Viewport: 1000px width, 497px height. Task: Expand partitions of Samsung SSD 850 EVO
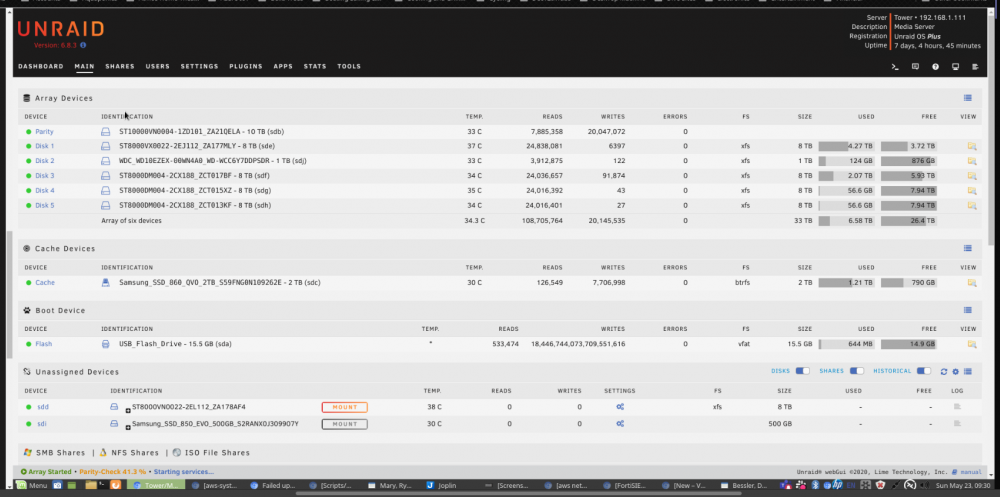click(128, 427)
